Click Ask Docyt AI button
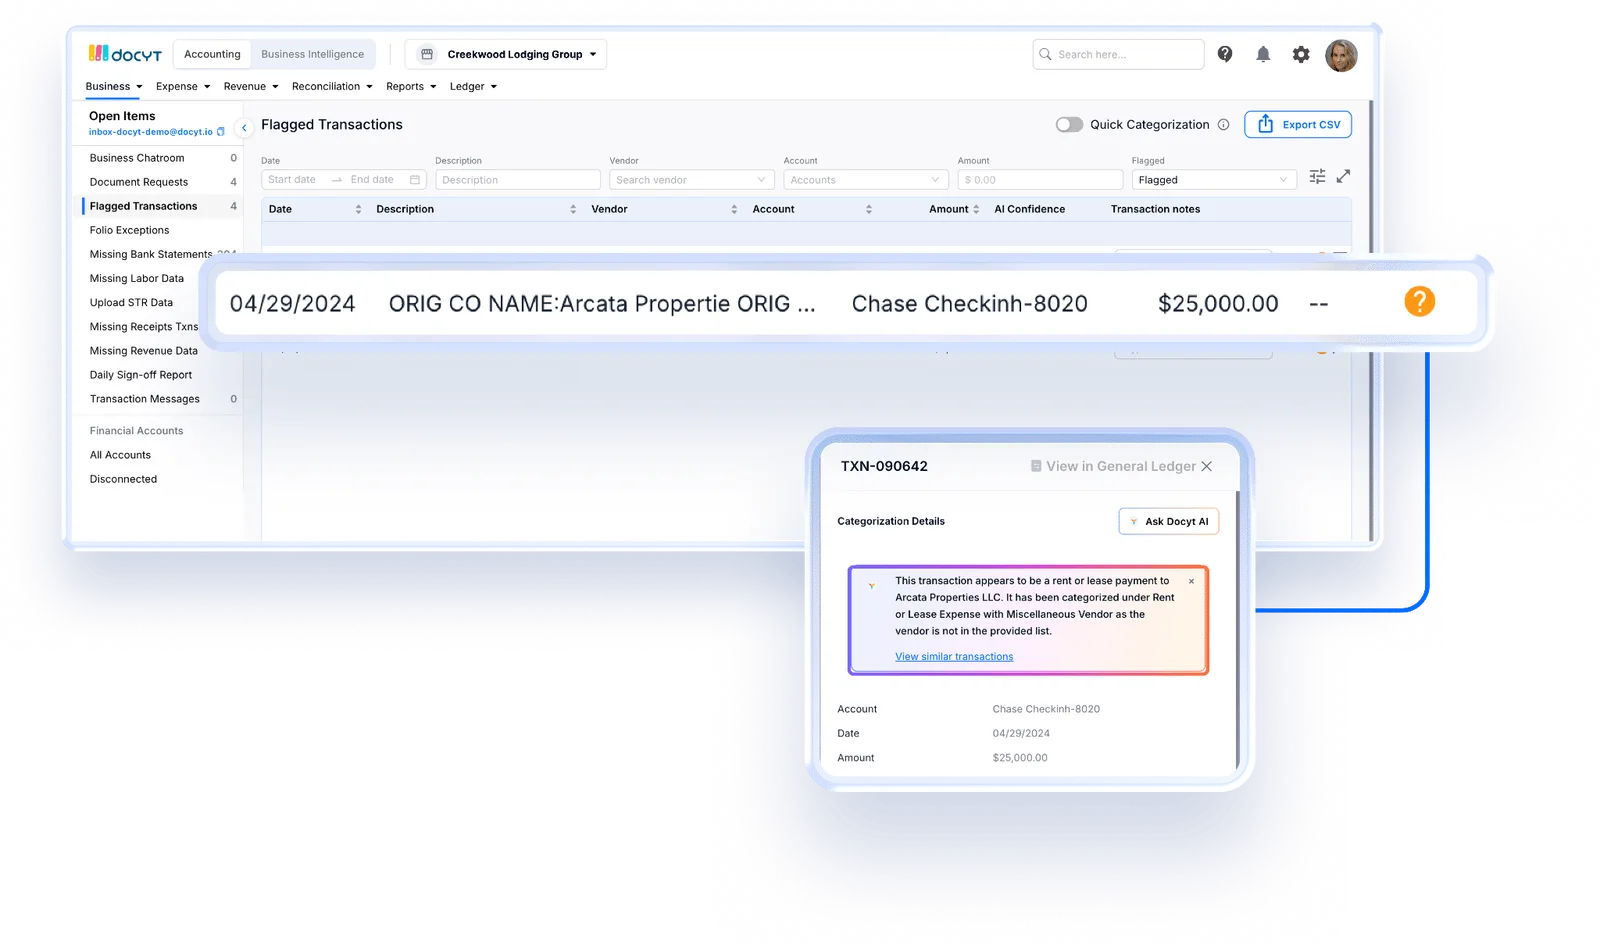Image resolution: width=1600 pixels, height=945 pixels. point(1168,521)
